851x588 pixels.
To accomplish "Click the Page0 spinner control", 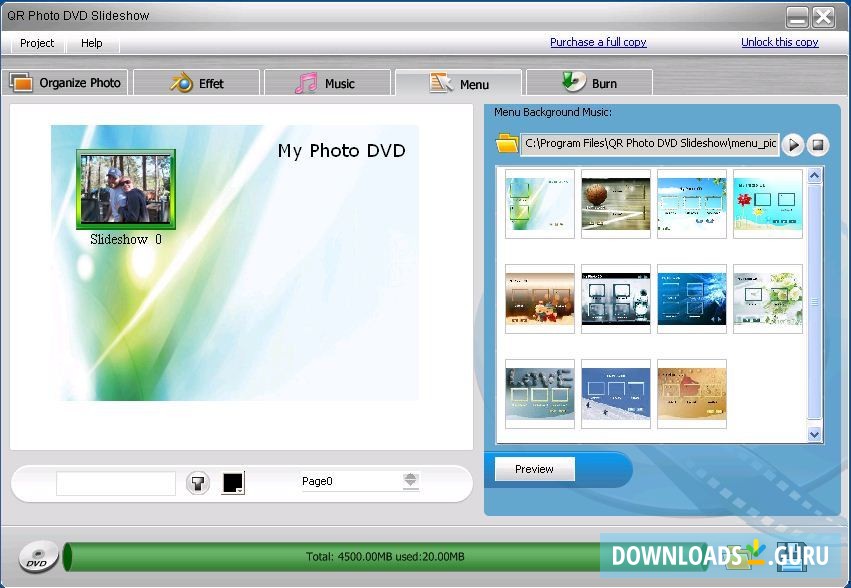I will click(x=410, y=481).
